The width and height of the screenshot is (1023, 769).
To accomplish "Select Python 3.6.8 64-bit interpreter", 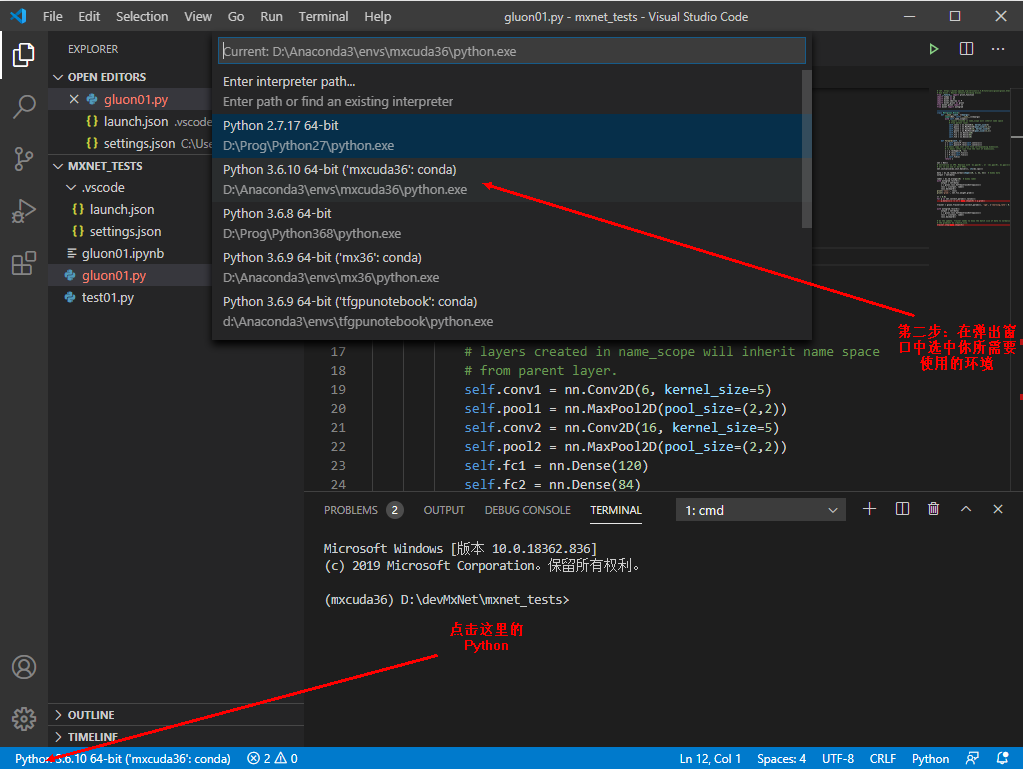I will click(x=509, y=223).
